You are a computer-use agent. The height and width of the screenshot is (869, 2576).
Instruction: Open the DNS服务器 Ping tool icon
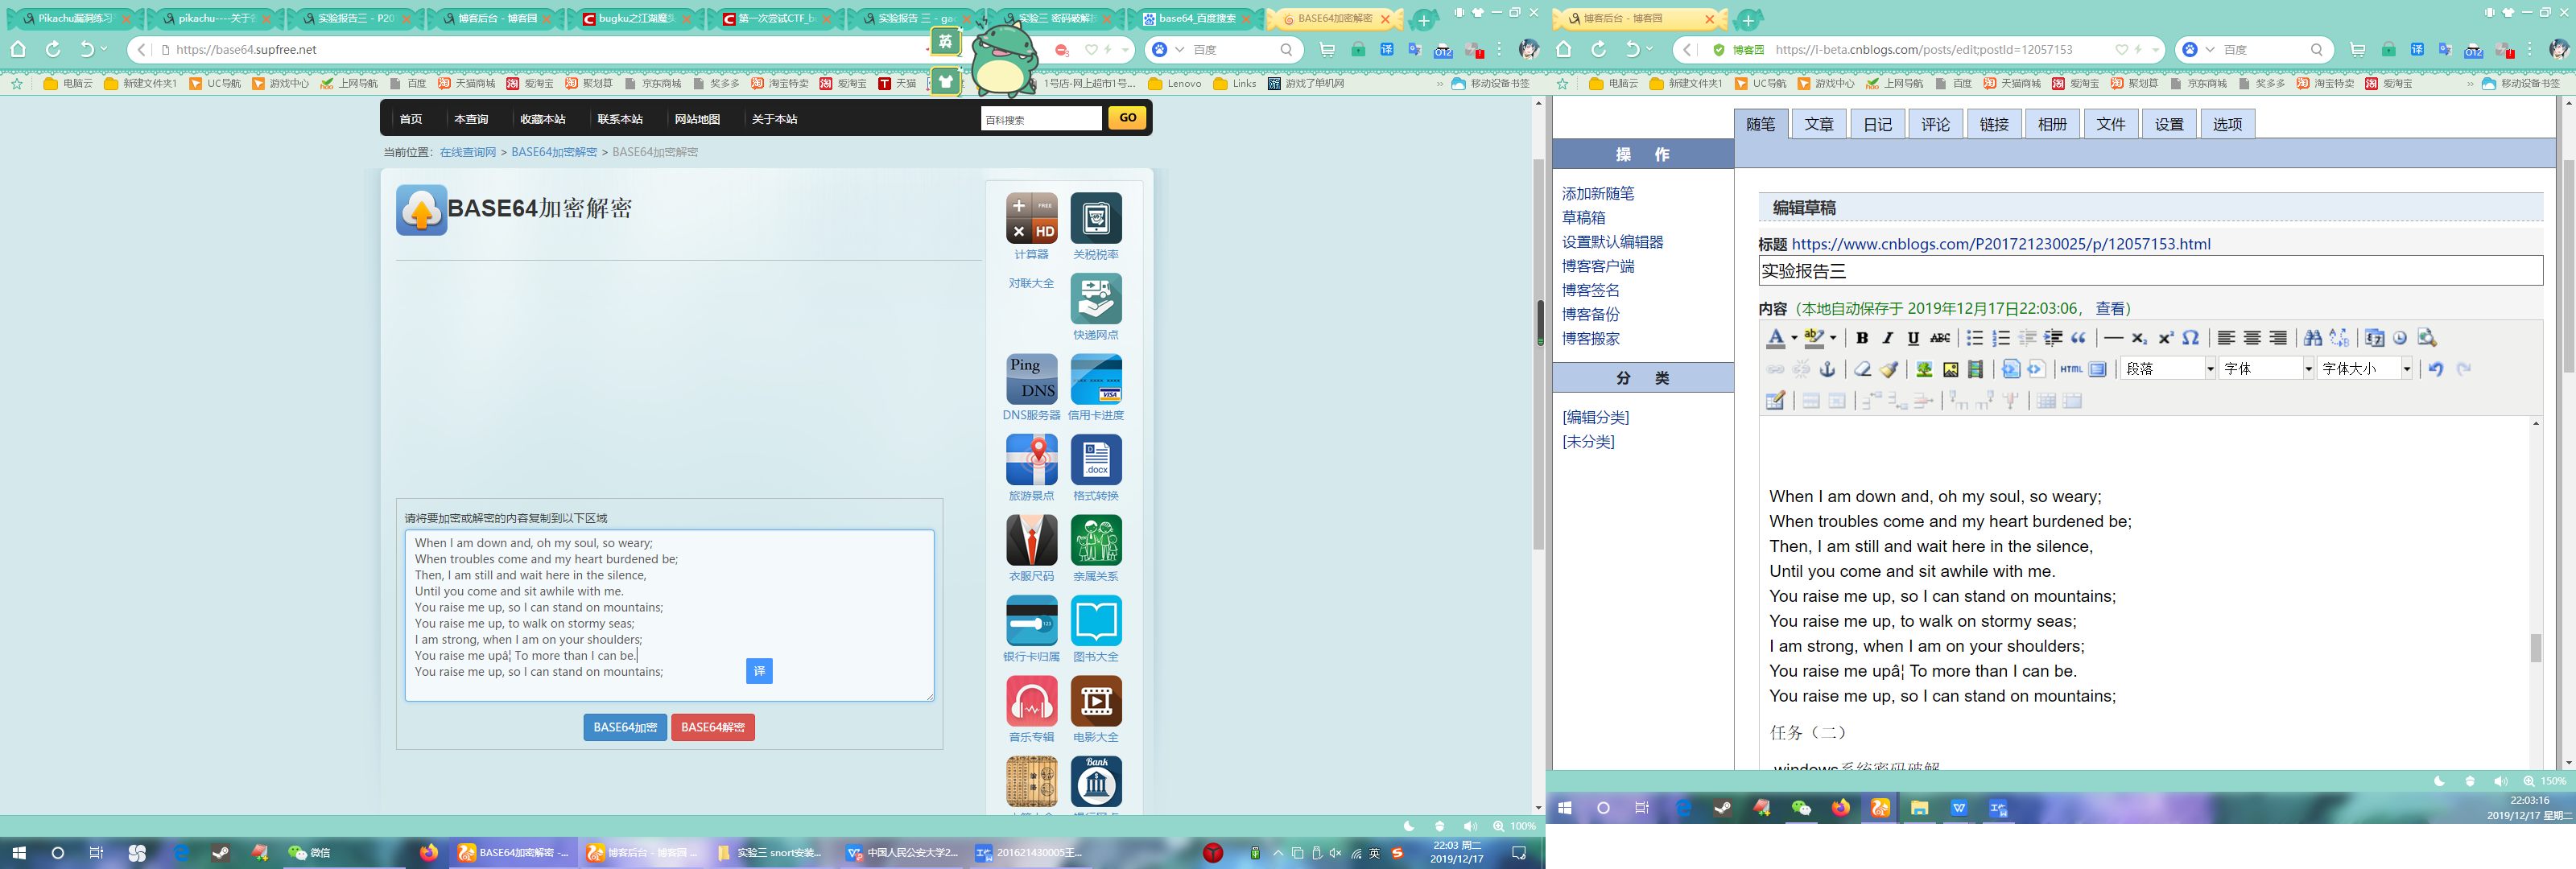1031,380
